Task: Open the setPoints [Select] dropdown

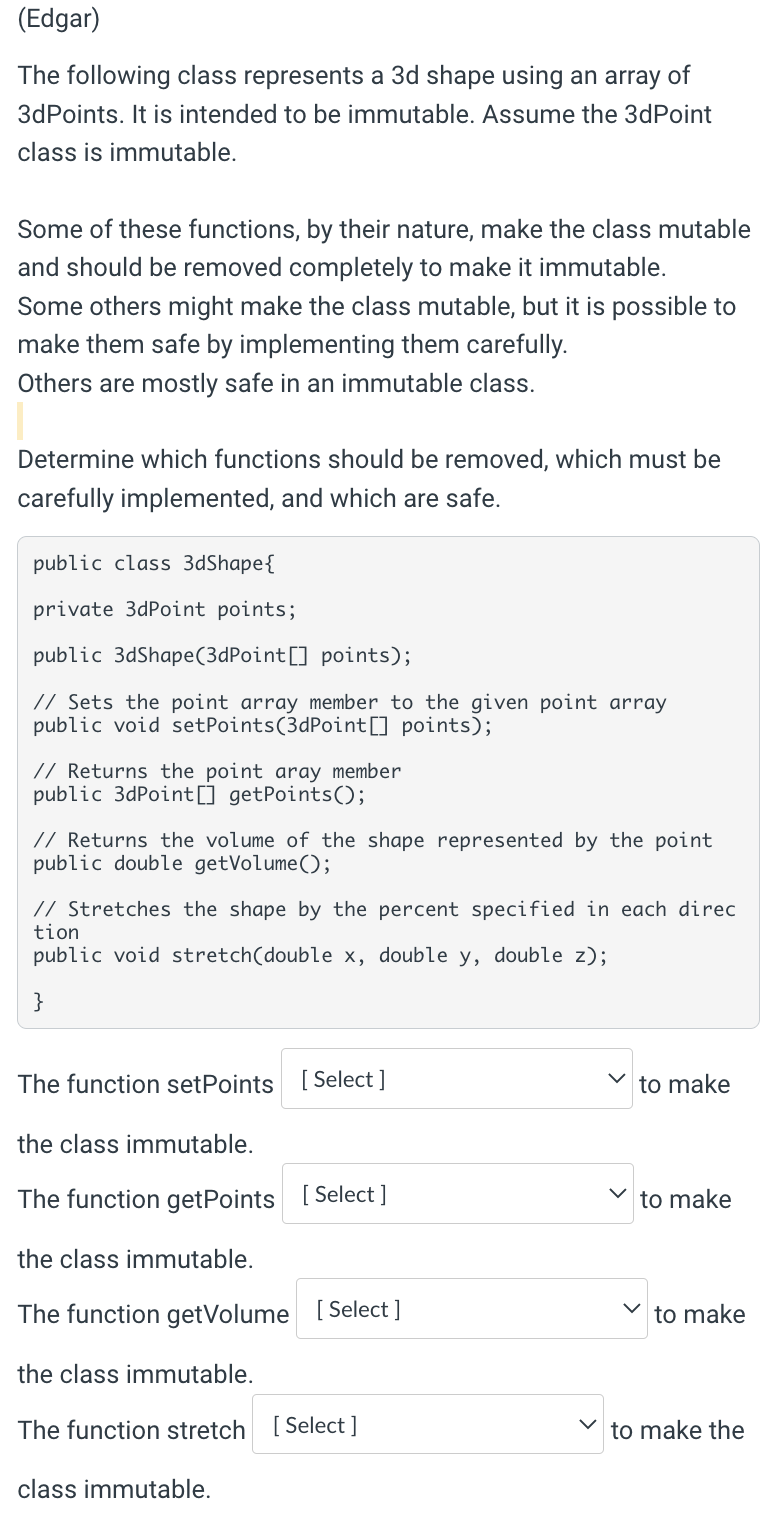Action: [457, 1079]
